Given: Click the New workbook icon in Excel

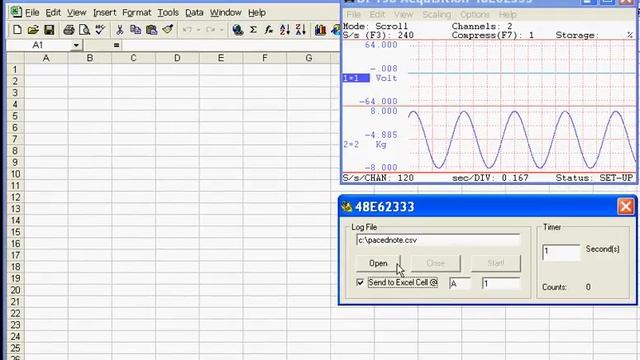Looking at the screenshot, I should point(17,30).
